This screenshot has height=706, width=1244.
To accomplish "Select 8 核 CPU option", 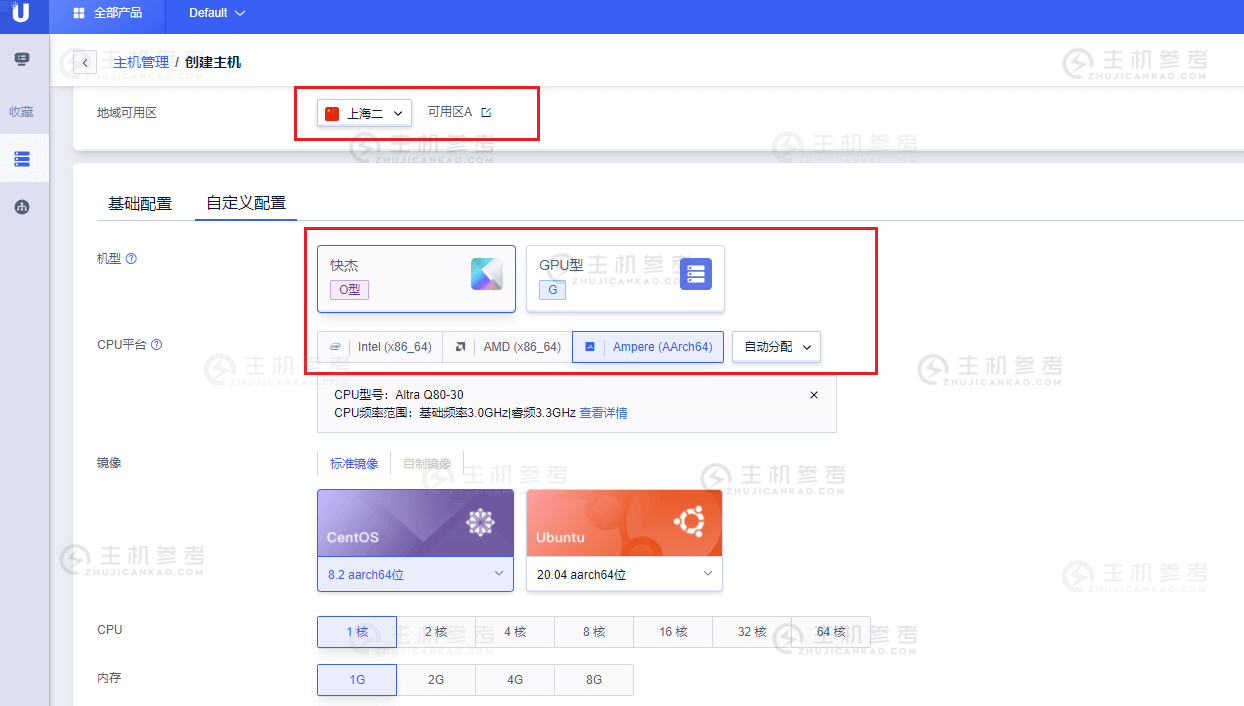I will coord(594,632).
